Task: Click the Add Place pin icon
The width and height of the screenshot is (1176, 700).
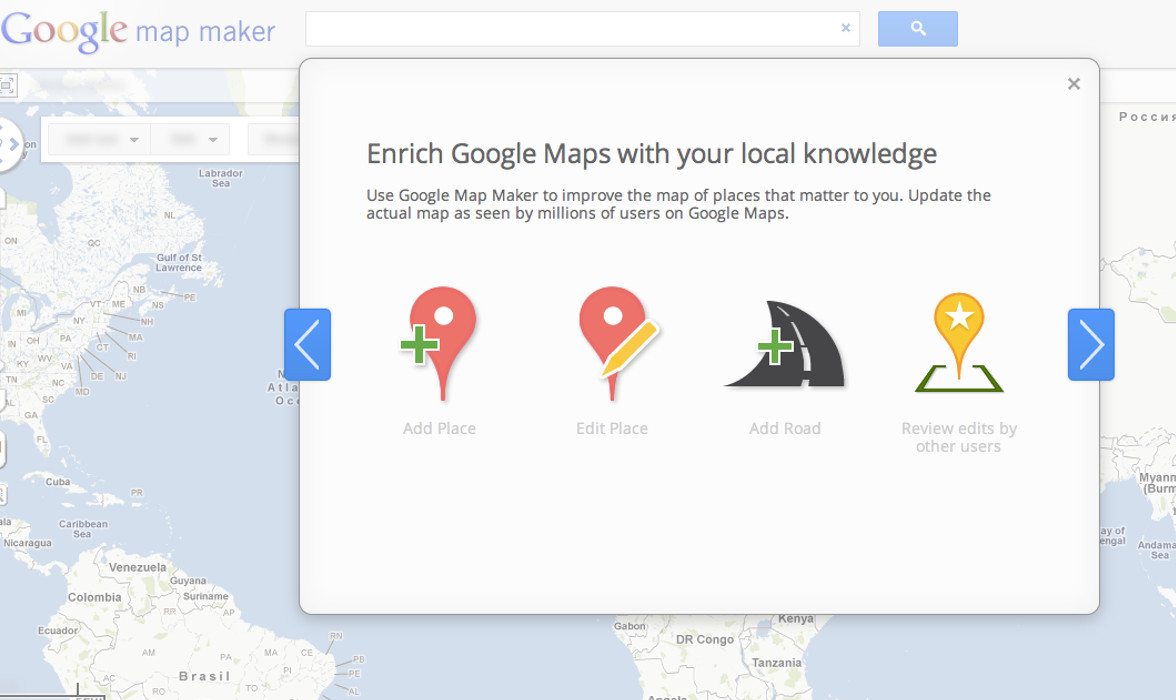Action: point(440,344)
